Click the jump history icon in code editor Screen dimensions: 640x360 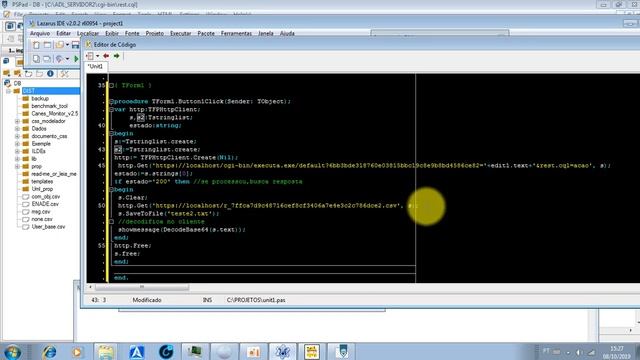[x=90, y=56]
